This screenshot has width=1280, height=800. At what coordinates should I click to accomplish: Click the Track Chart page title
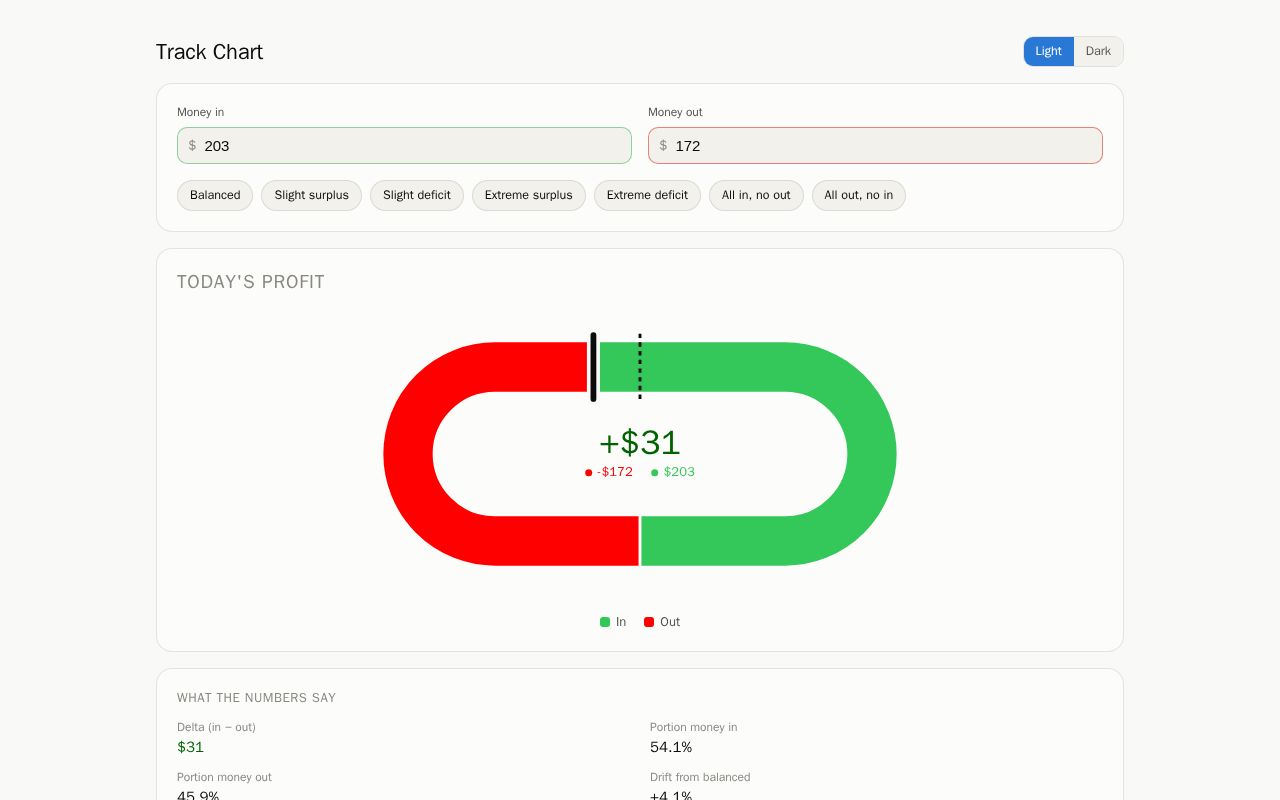pyautogui.click(x=209, y=52)
